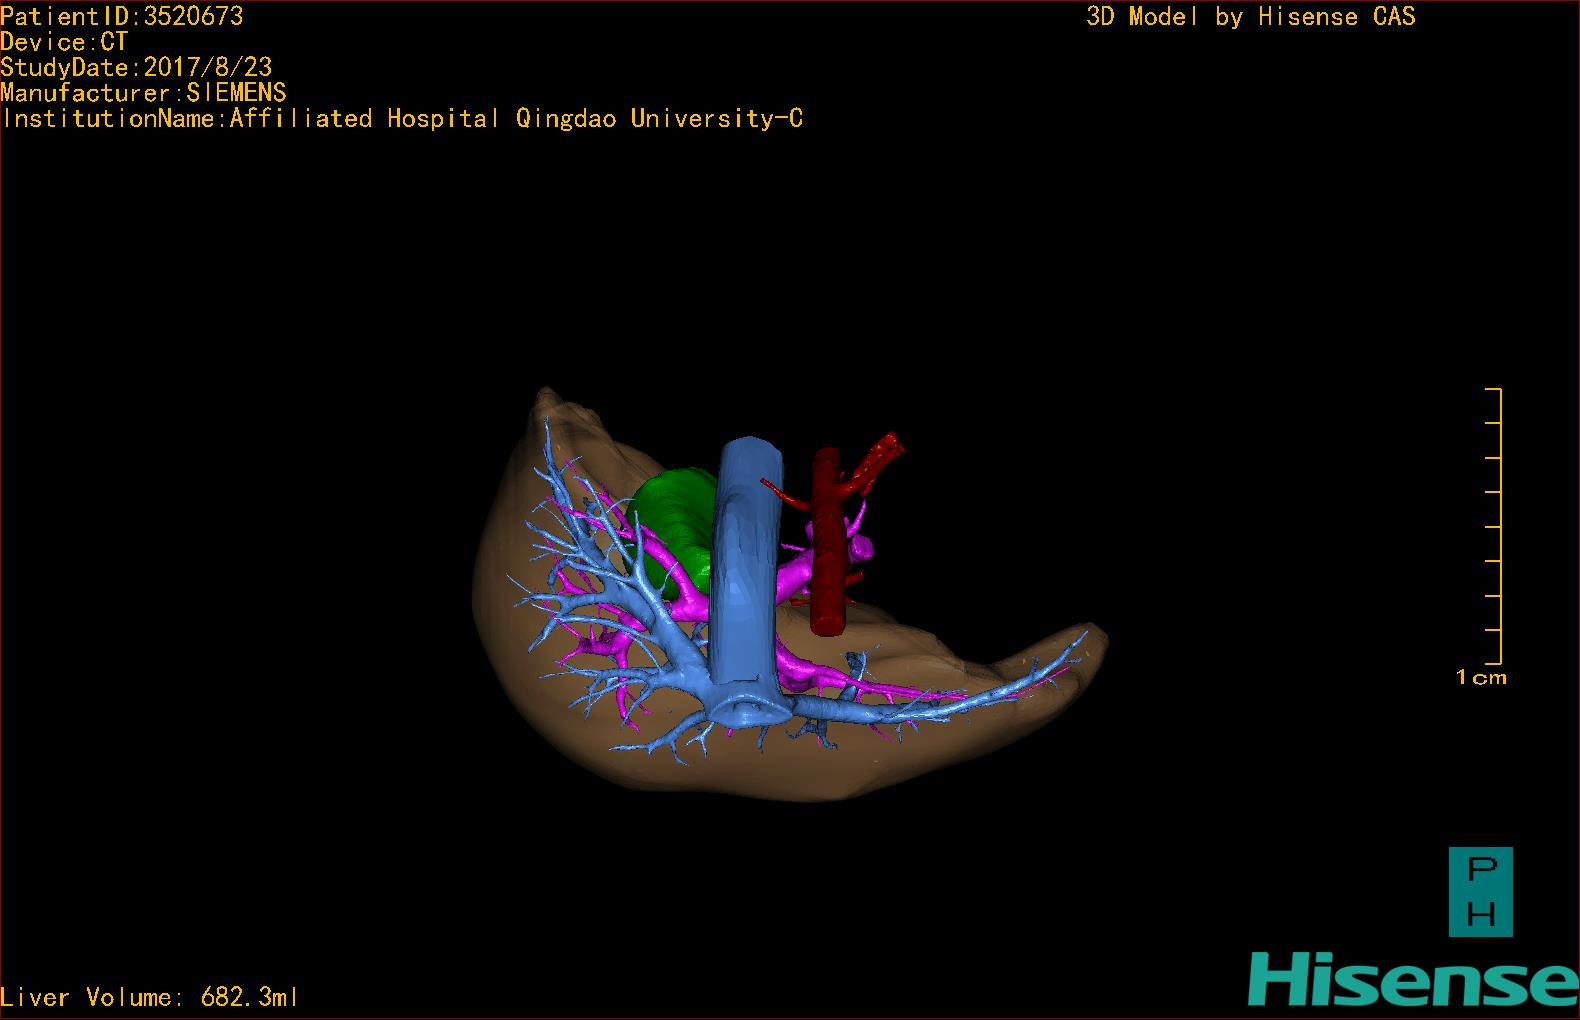
Task: Click the Liver Volume: 682.3ml readout
Action: 149,997
